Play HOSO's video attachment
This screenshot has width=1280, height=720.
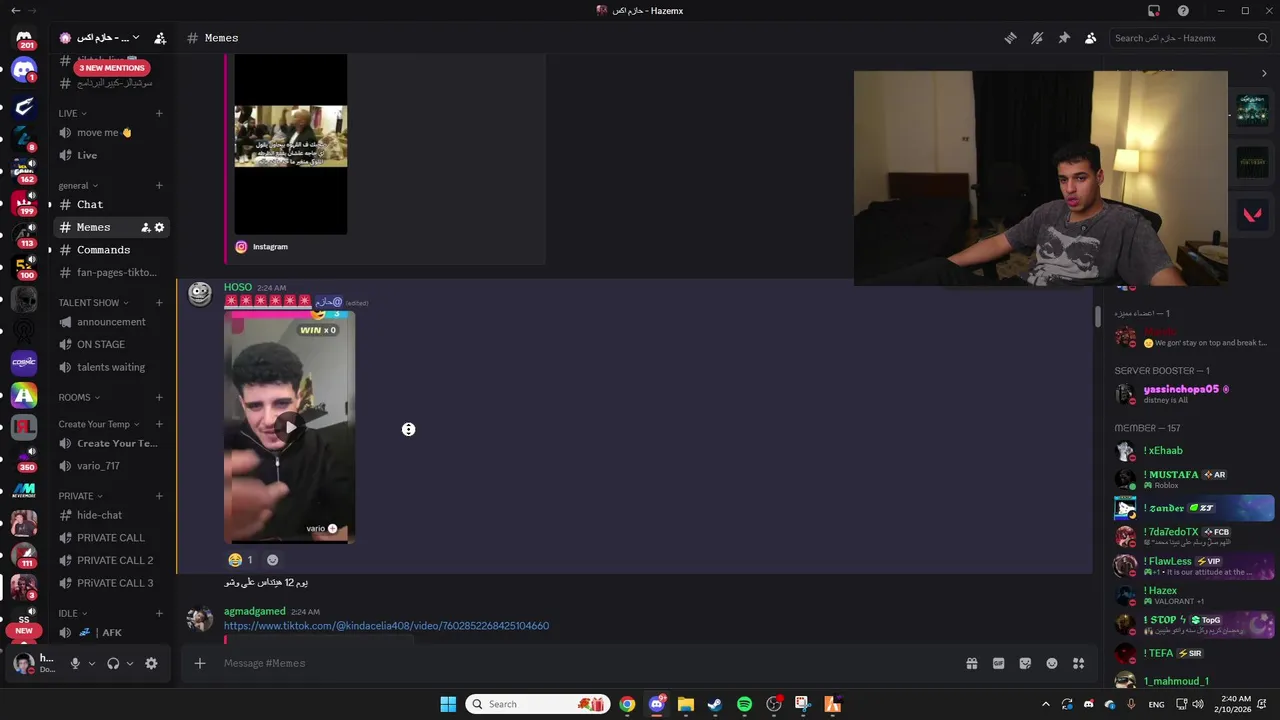pos(290,427)
